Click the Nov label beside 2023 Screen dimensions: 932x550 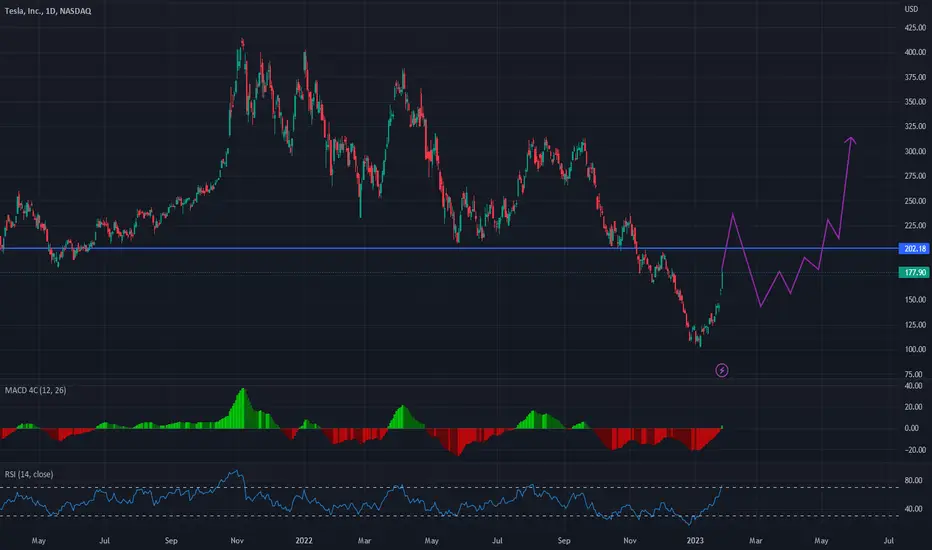click(630, 540)
